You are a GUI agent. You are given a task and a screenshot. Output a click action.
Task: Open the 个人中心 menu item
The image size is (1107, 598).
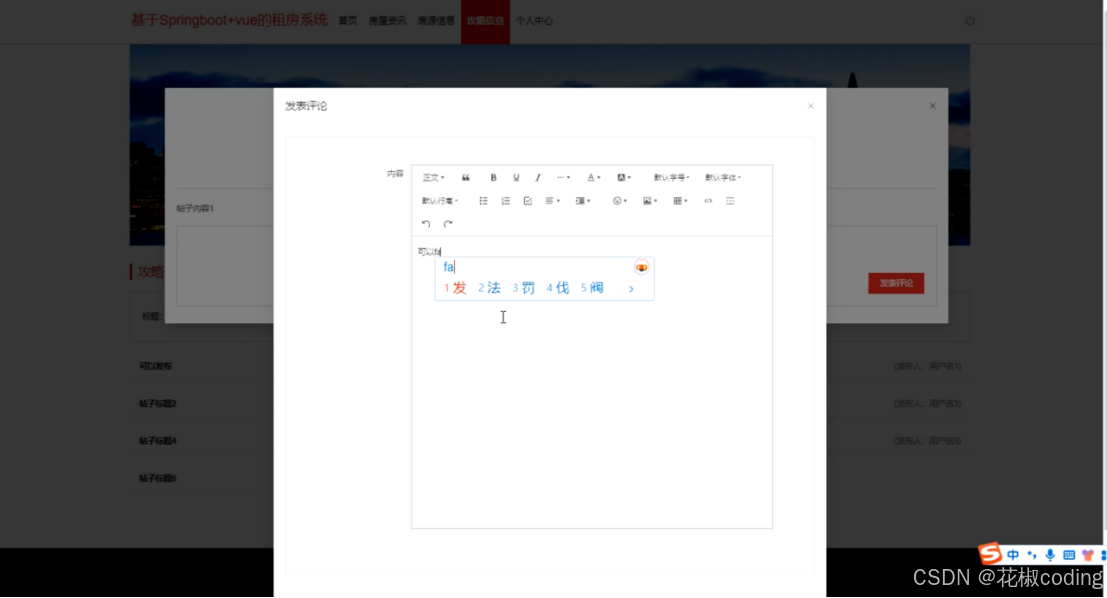(535, 21)
